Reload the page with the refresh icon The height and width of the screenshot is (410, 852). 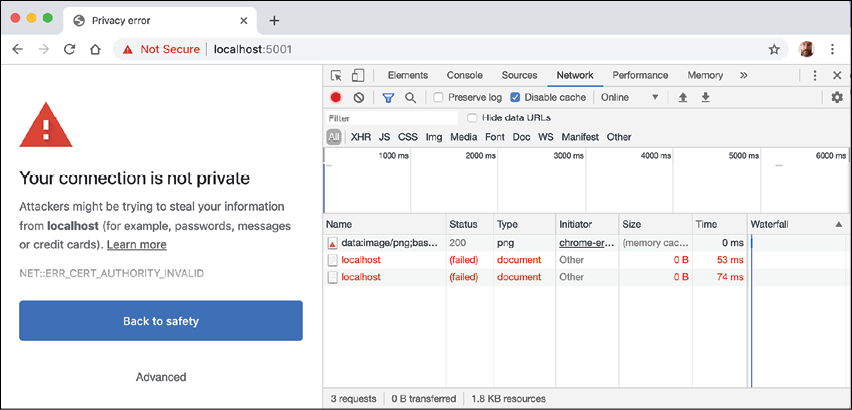[70, 49]
